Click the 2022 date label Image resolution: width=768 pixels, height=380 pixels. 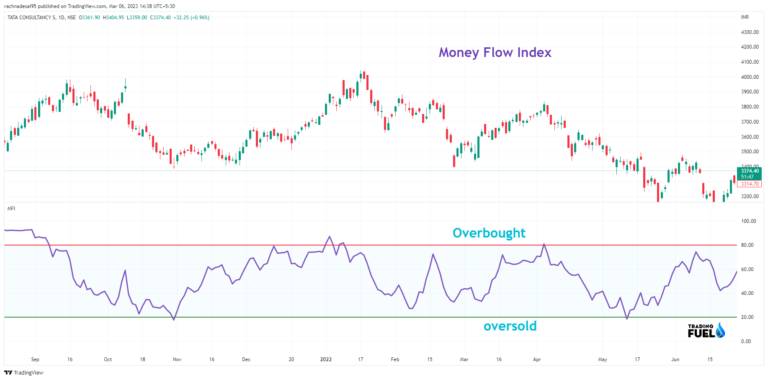325,359
